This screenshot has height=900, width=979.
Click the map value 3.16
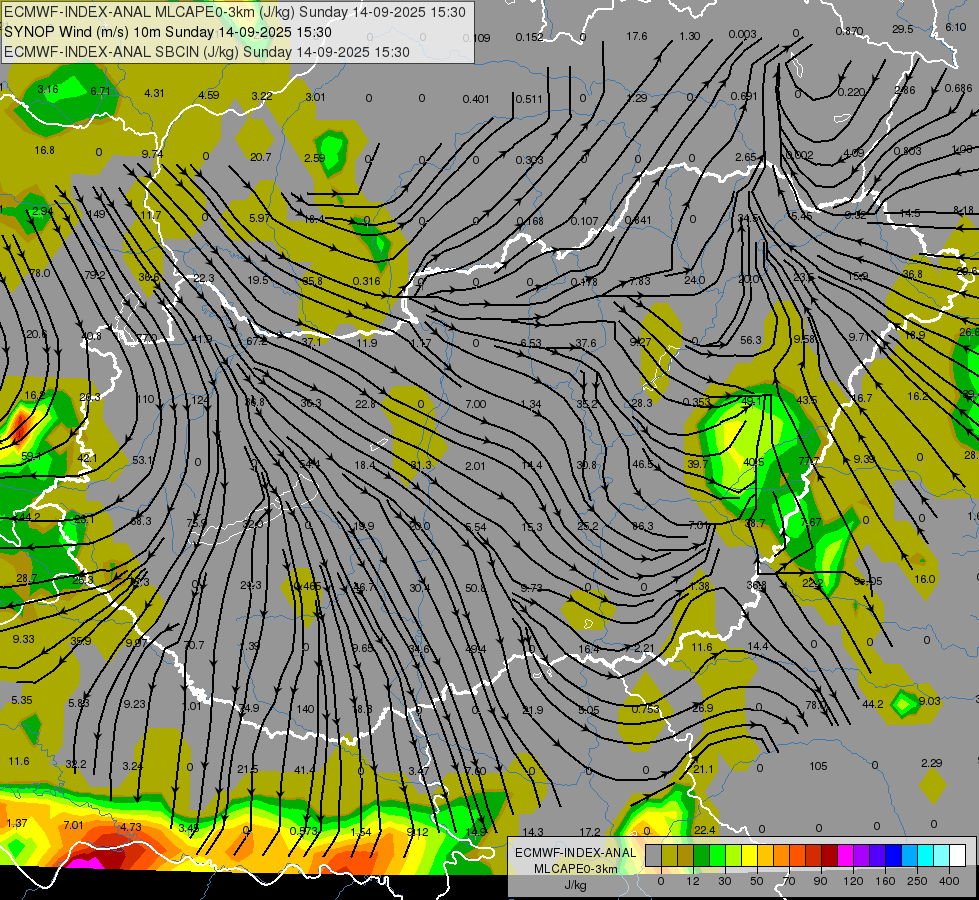47,89
